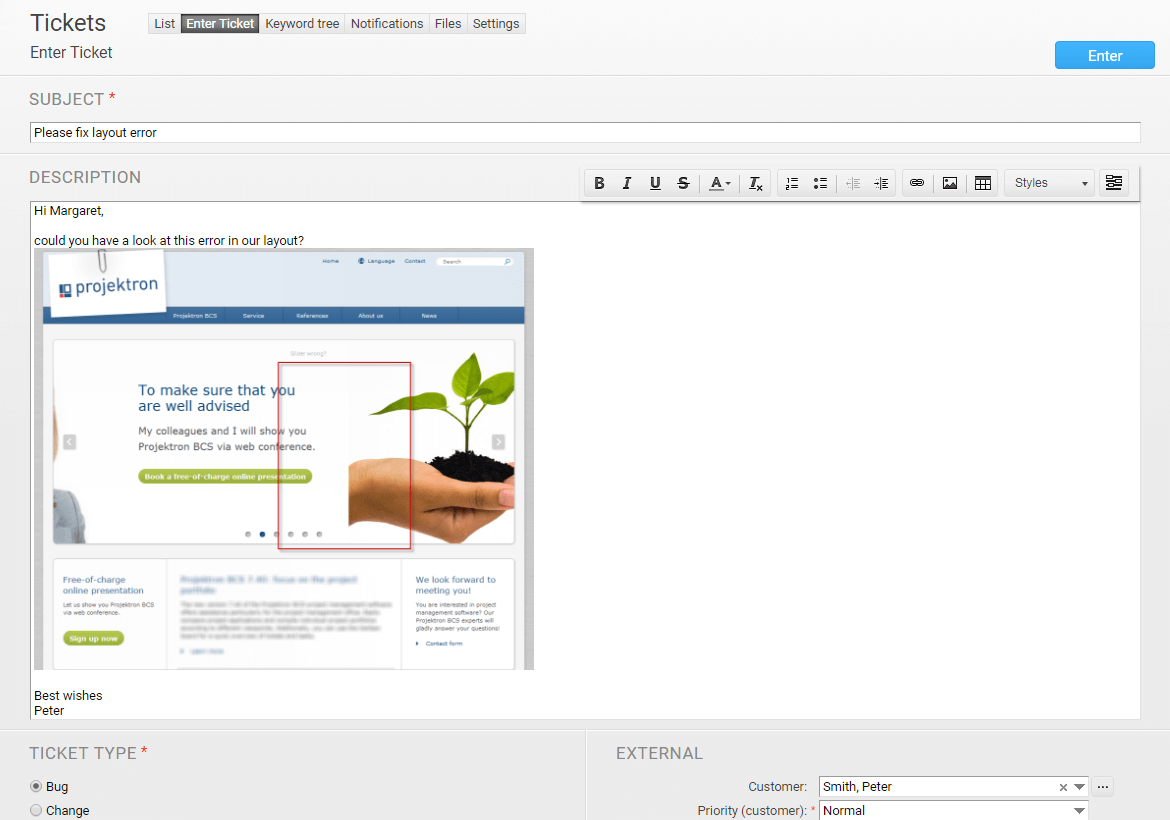
Task: Open customer search via the ellipsis button
Action: pos(1103,786)
